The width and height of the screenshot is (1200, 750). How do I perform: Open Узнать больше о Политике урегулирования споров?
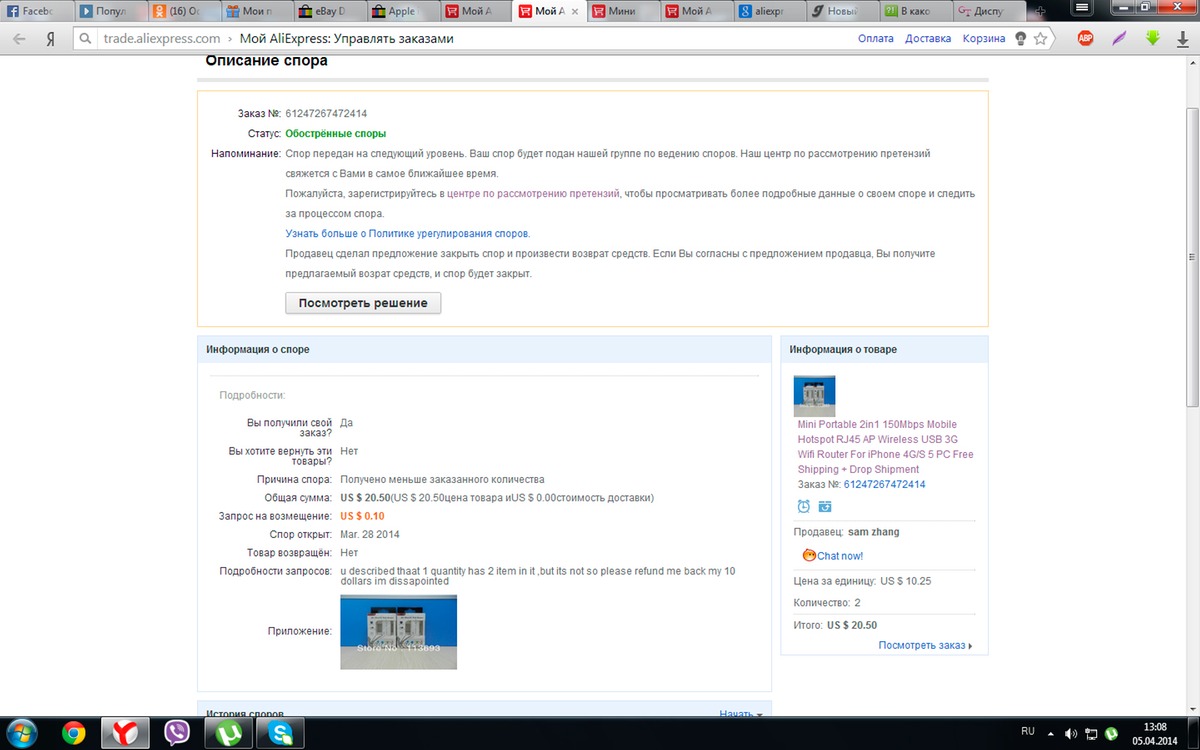click(x=407, y=233)
